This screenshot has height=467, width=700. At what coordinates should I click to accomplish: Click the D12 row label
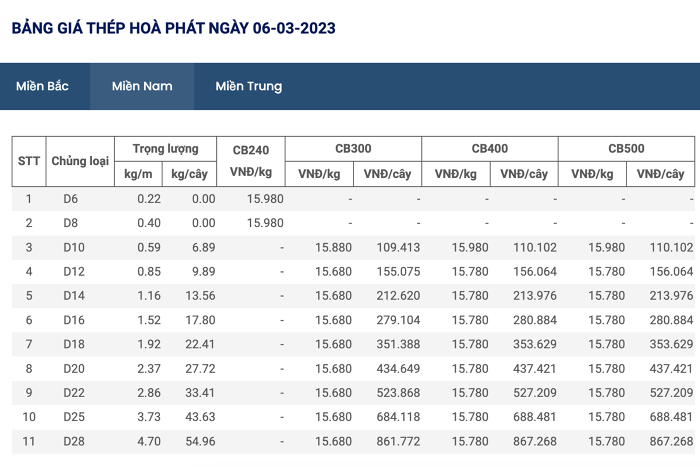(74, 271)
